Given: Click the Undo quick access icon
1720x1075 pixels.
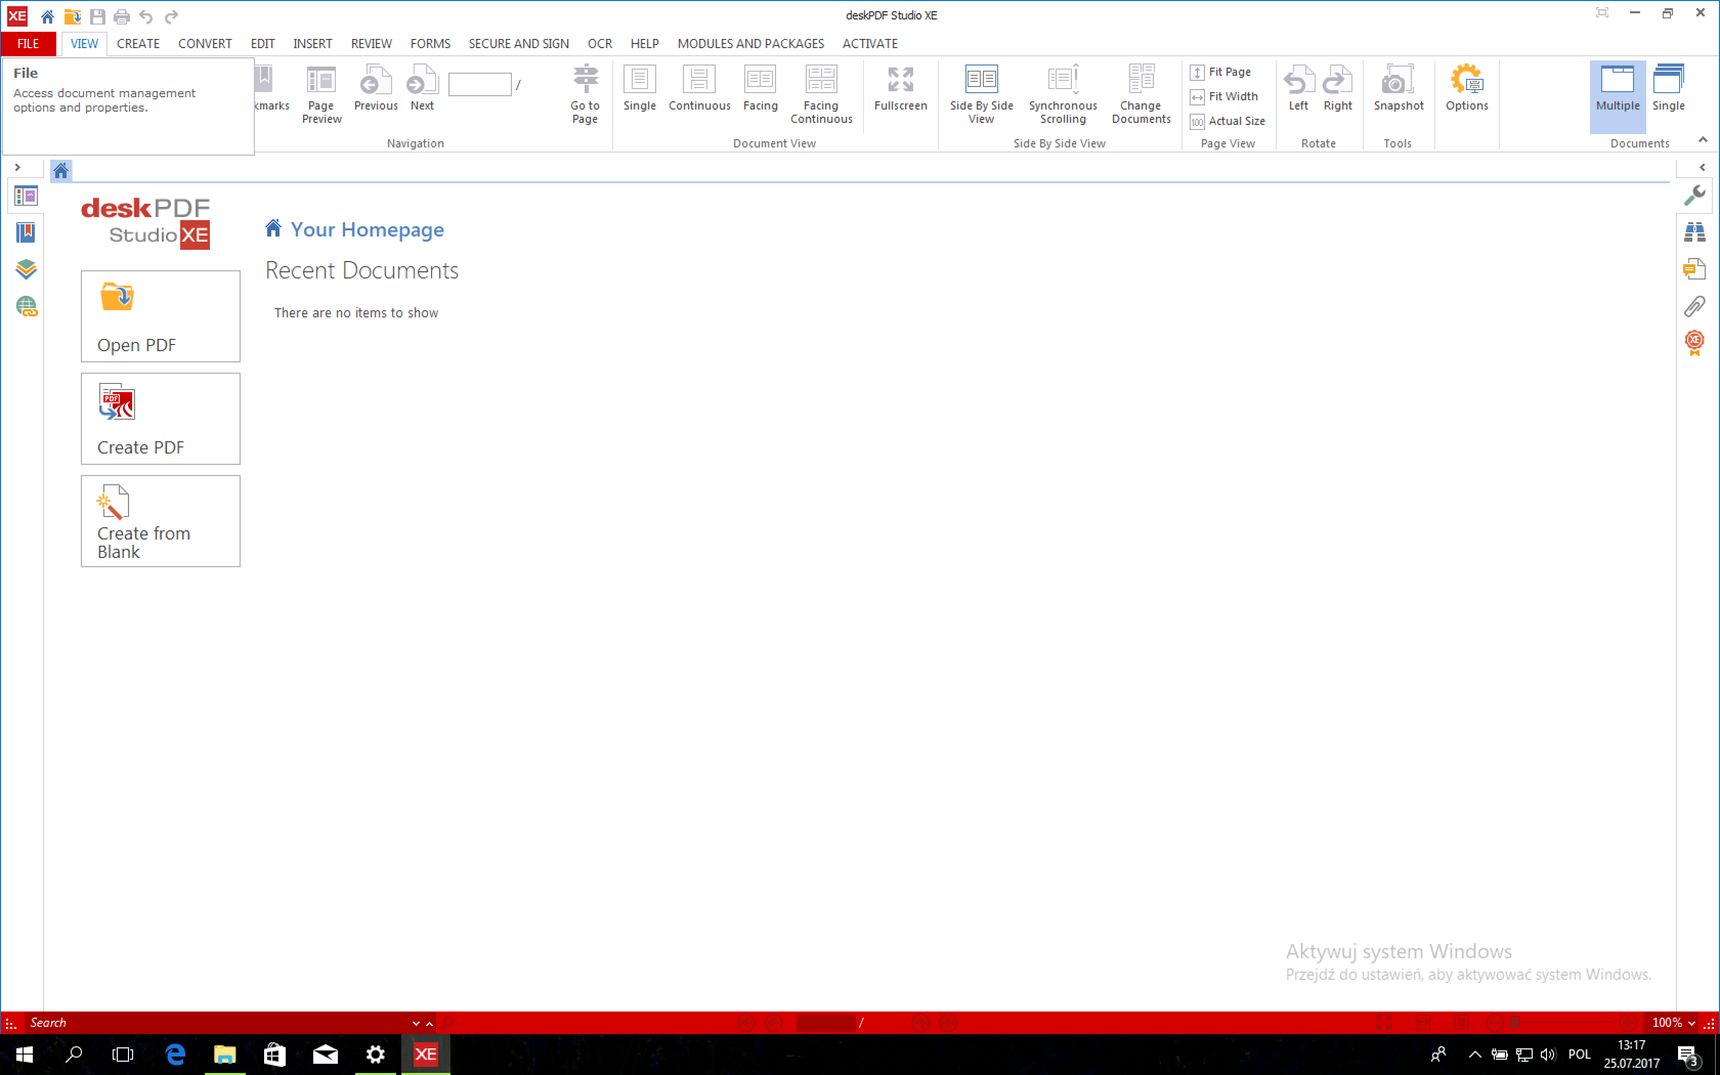Looking at the screenshot, I should click(146, 16).
